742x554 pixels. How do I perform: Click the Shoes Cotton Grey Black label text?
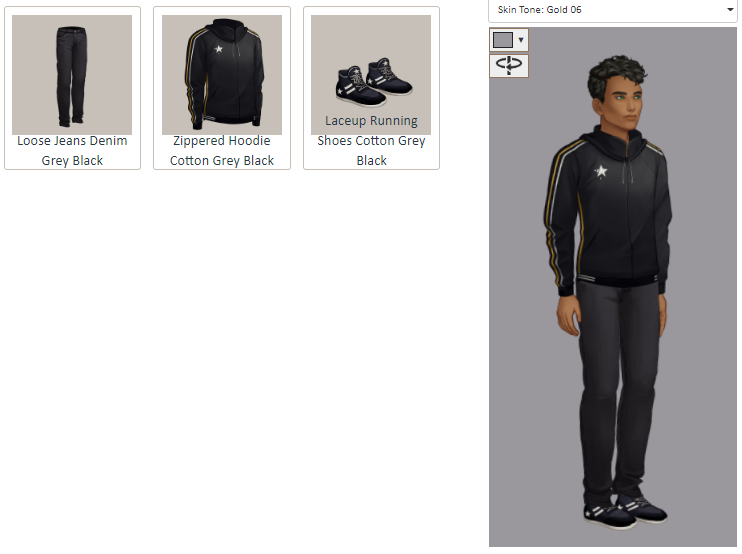click(371, 150)
